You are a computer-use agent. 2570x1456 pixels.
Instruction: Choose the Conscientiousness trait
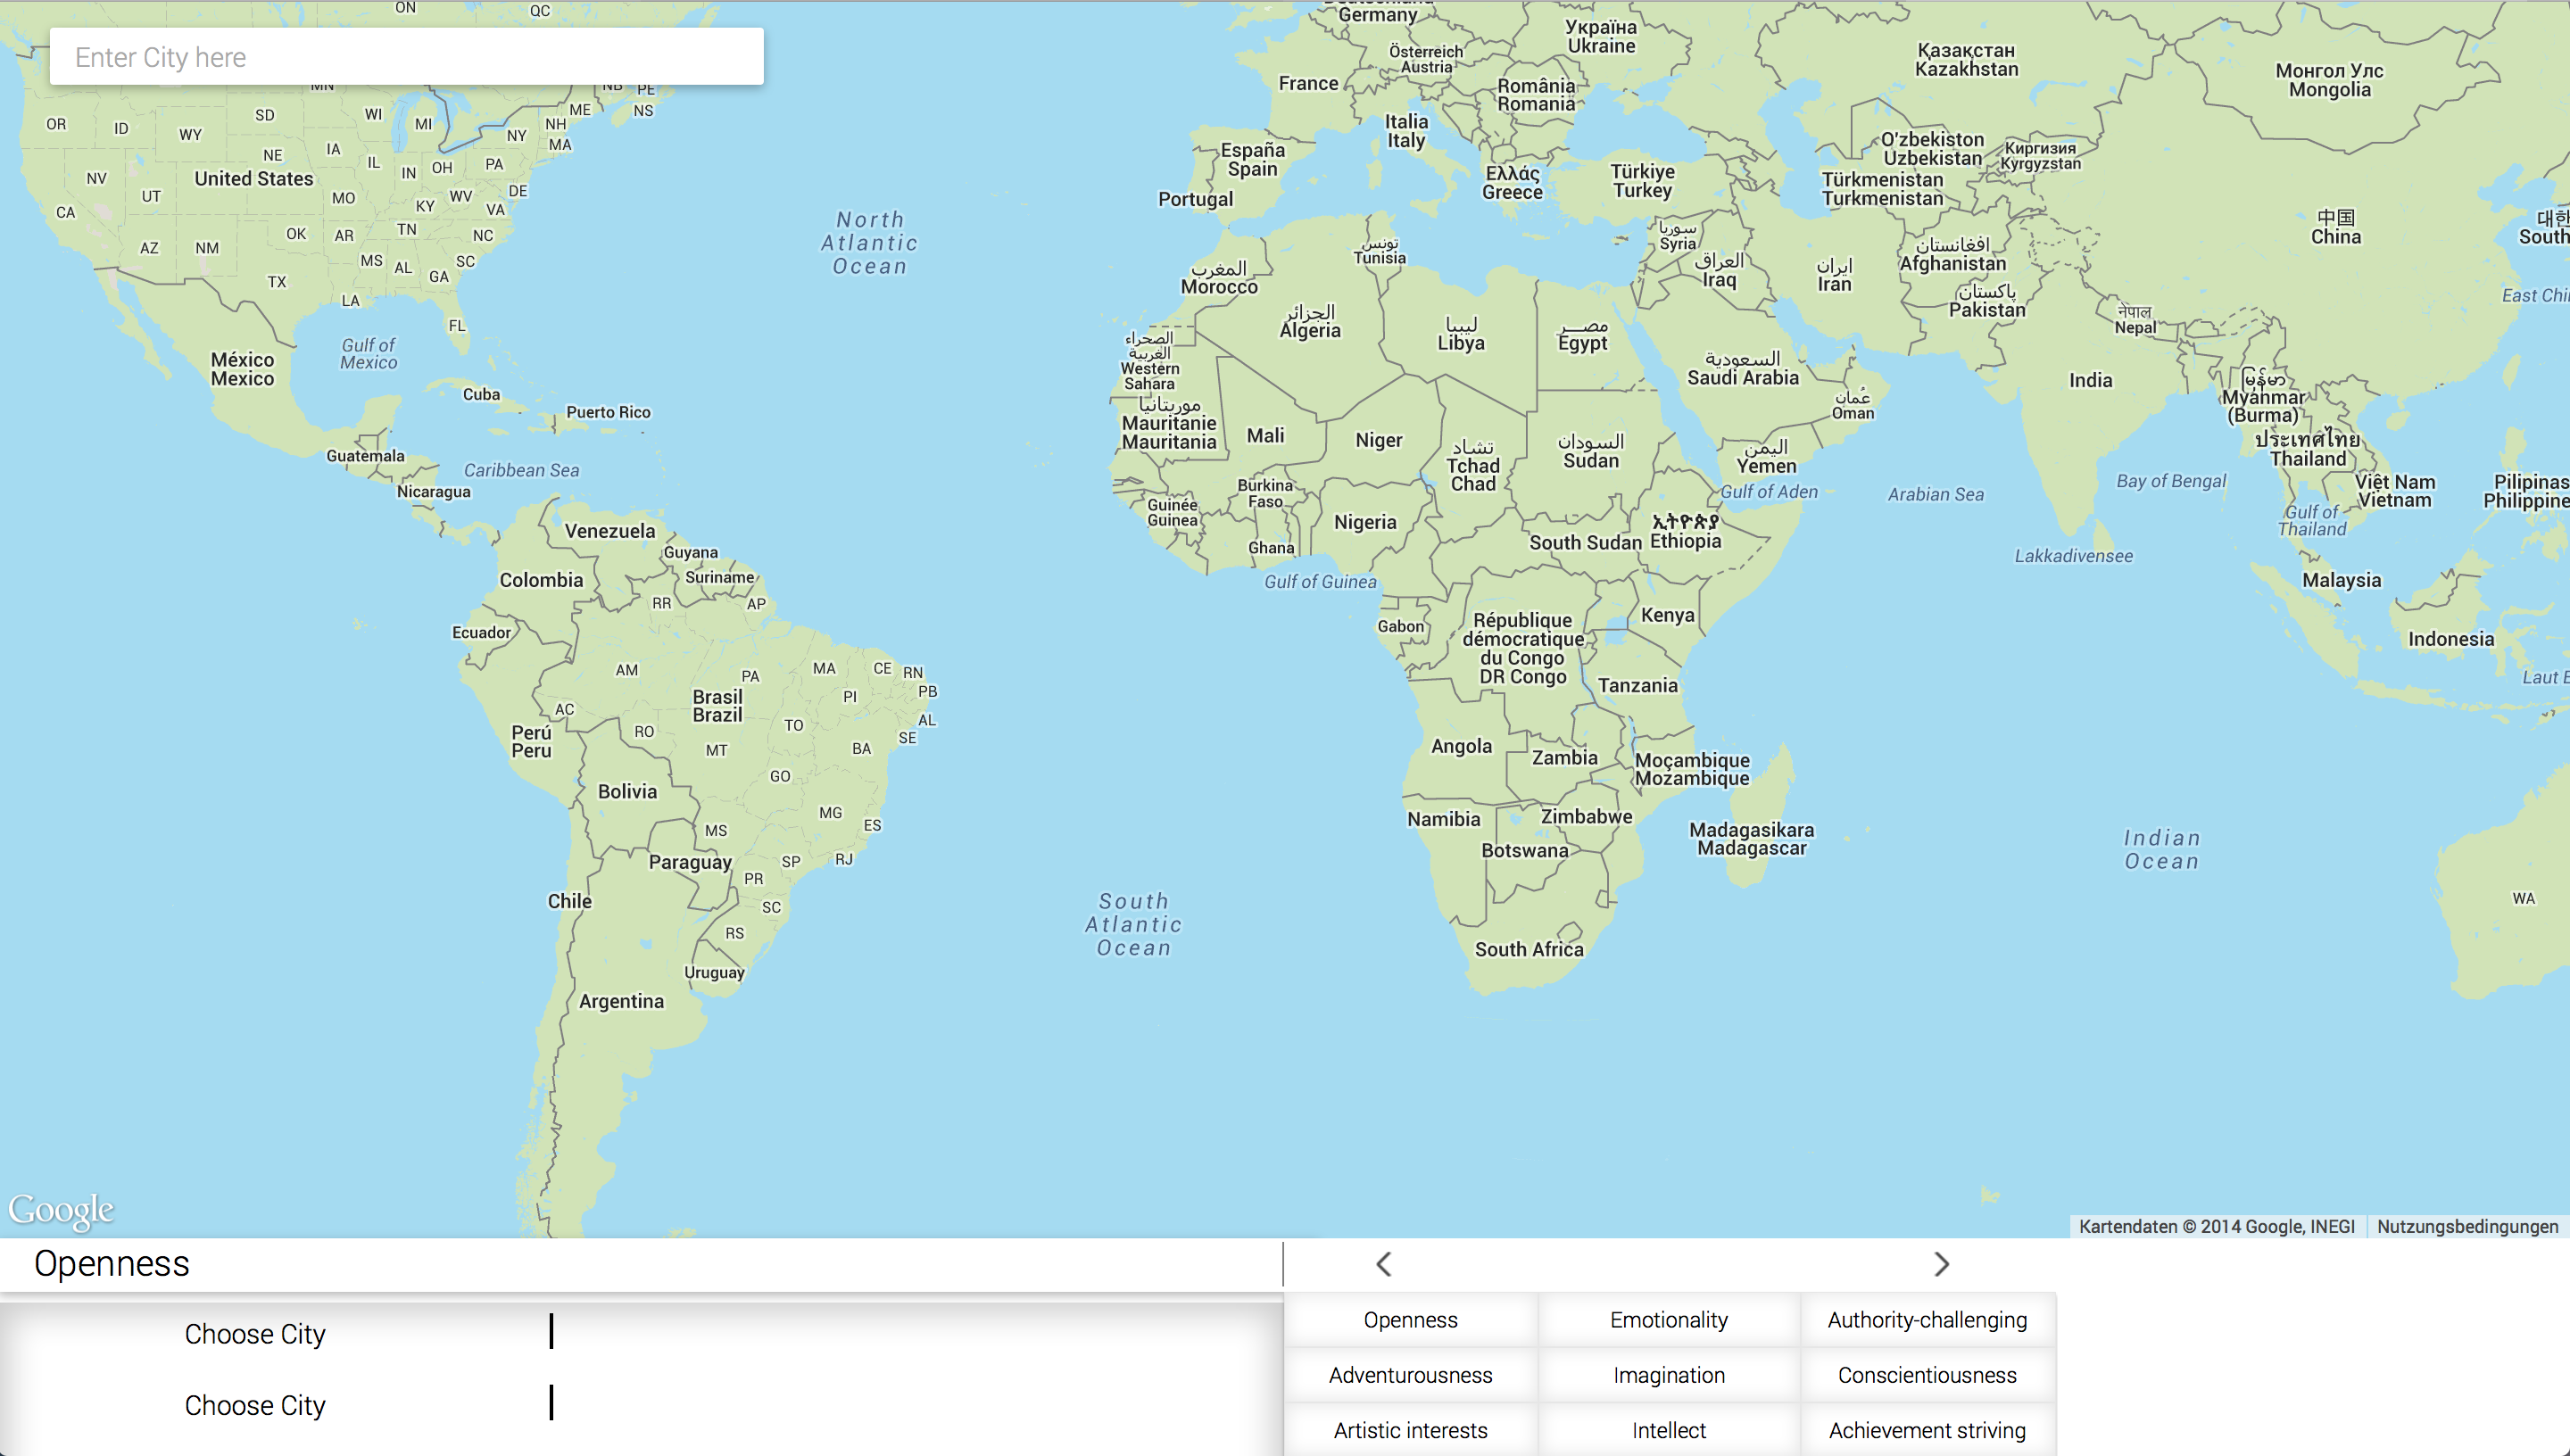tap(1927, 1375)
